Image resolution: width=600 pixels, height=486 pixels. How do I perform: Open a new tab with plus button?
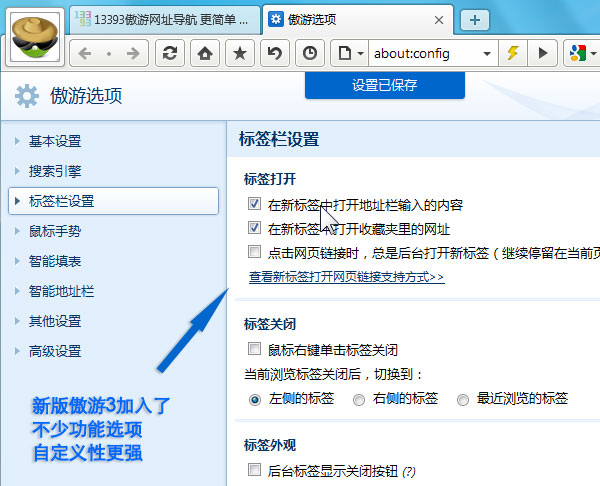click(x=474, y=20)
